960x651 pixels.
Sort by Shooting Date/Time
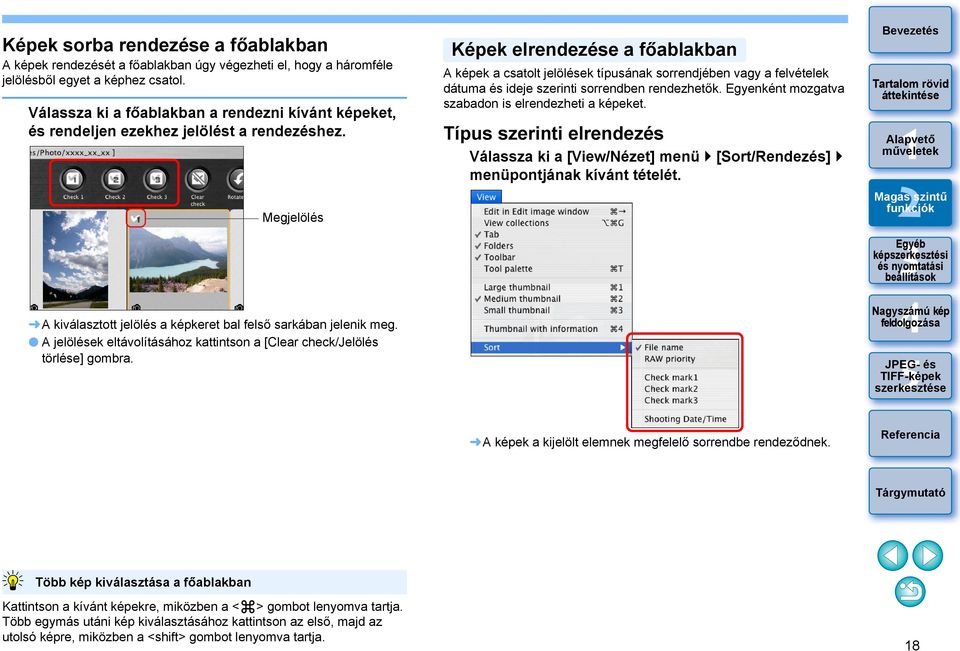[x=685, y=419]
